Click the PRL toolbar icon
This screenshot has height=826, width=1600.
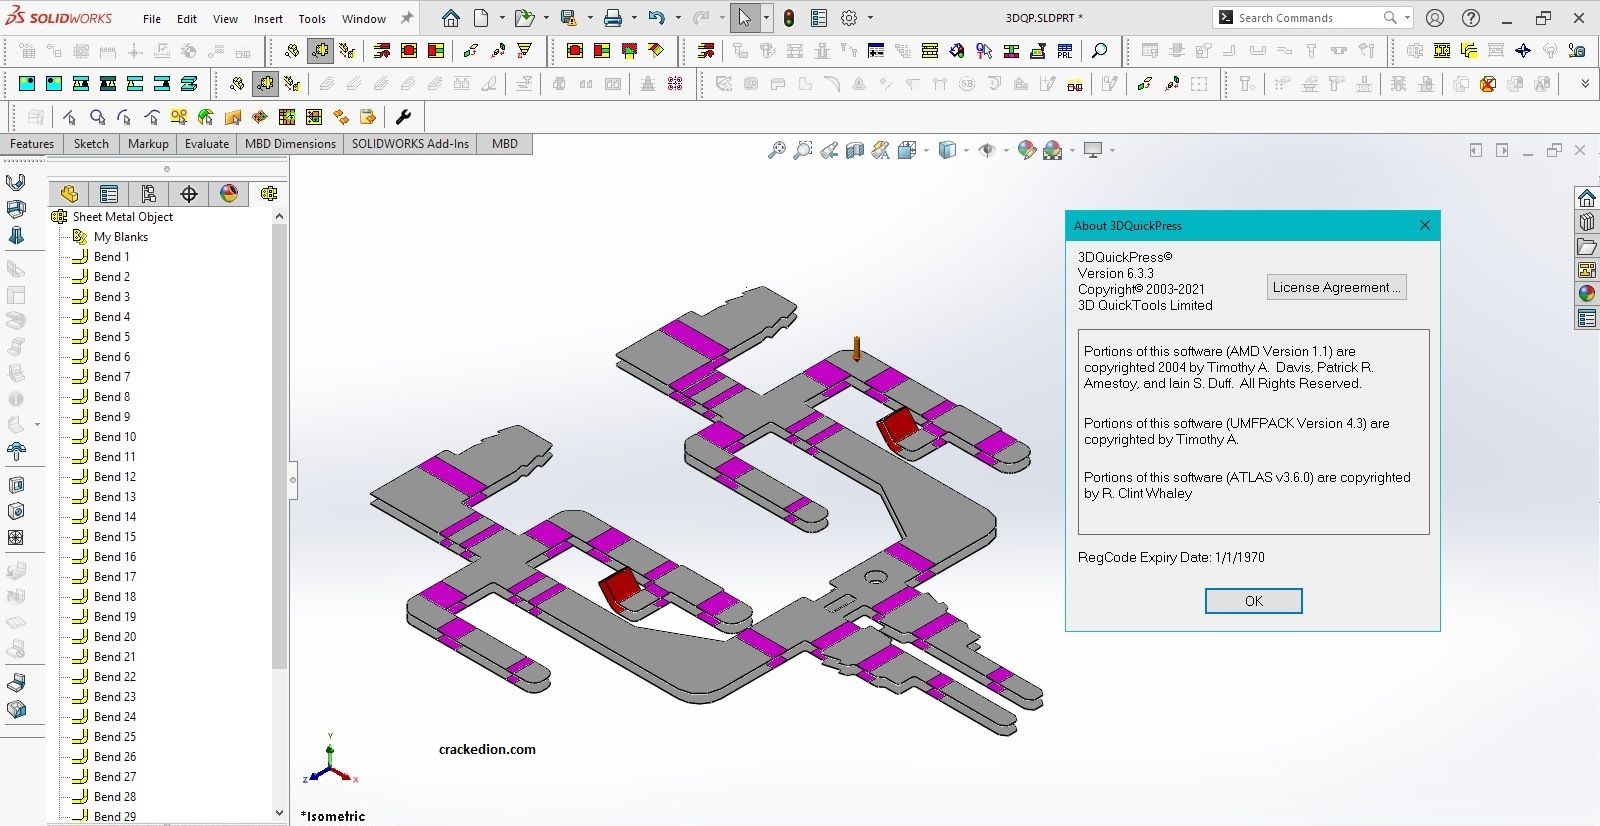1065,51
